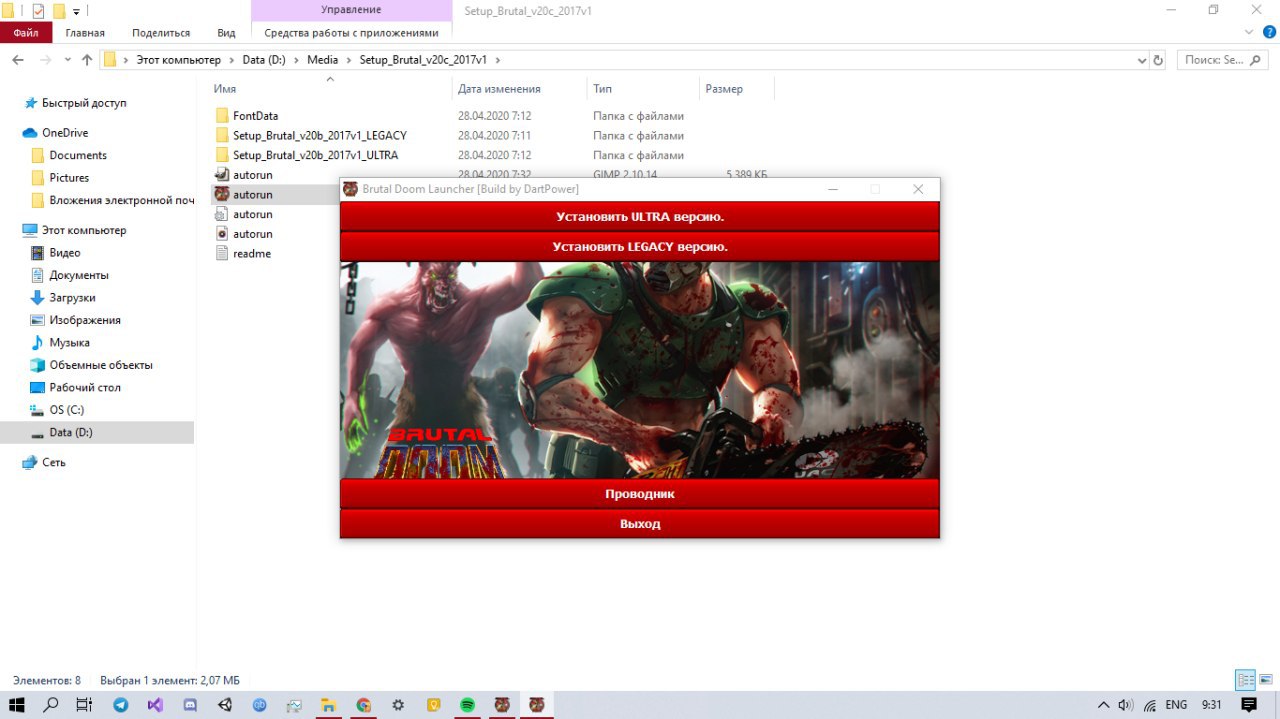Screen dimensions: 1280x719
Task: Switch to large icons view layout
Action: point(1266,680)
